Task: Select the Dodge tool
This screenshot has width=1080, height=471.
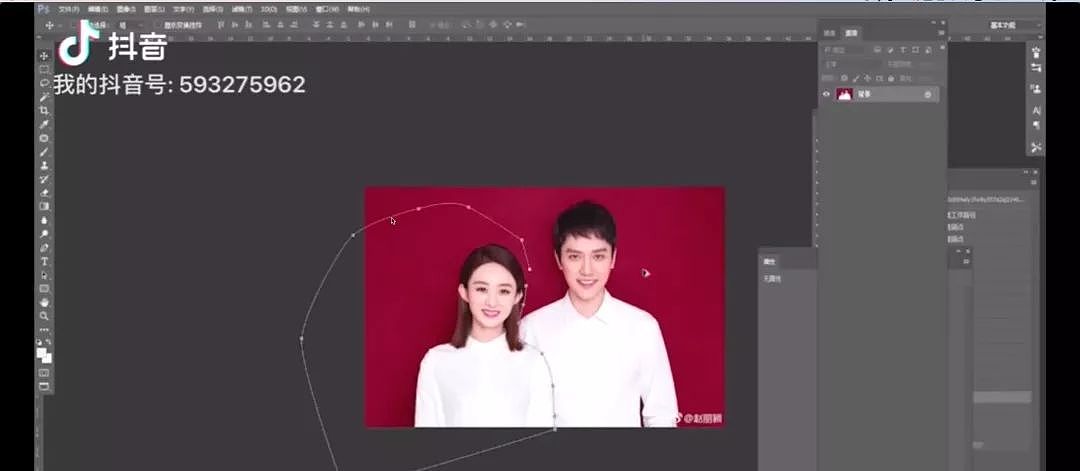Action: tap(44, 234)
